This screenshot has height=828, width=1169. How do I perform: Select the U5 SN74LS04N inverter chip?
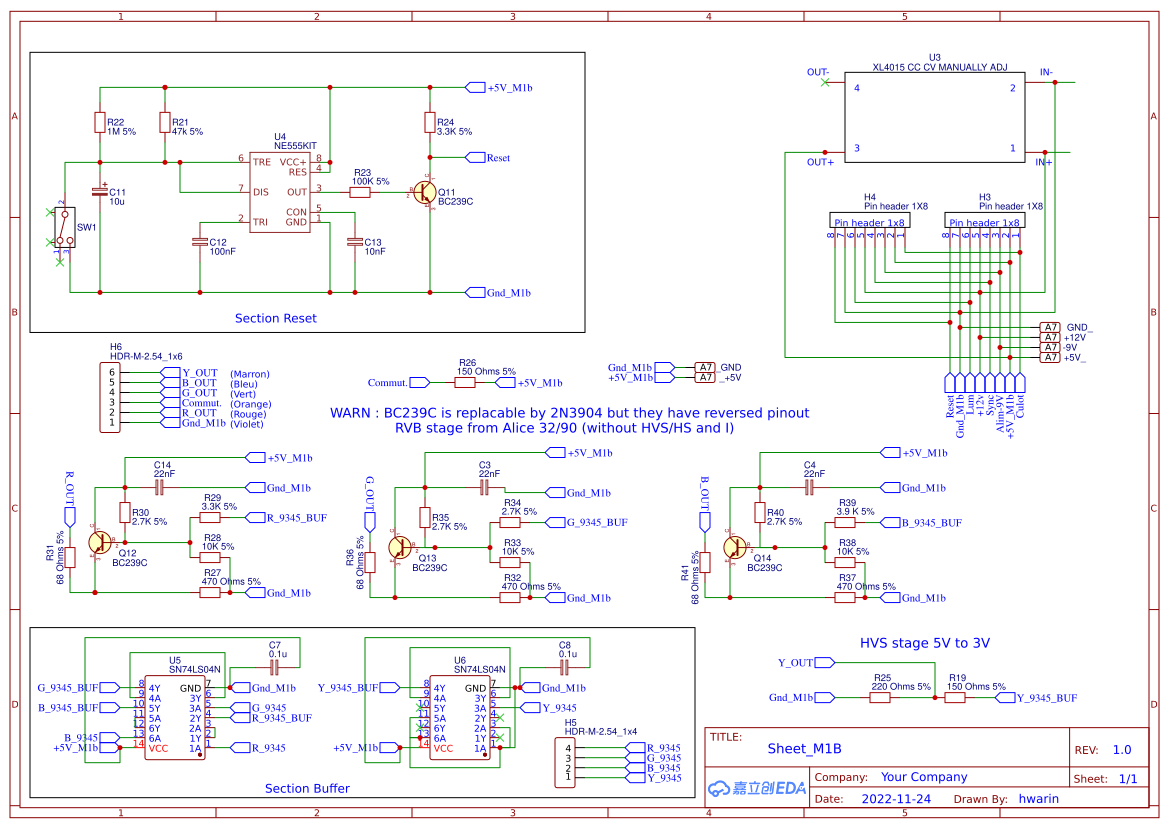coord(175,717)
